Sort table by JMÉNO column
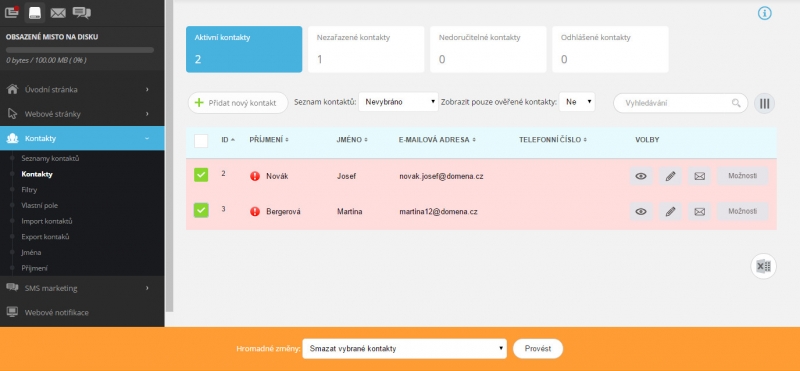Image resolution: width=800 pixels, height=371 pixels. click(352, 139)
